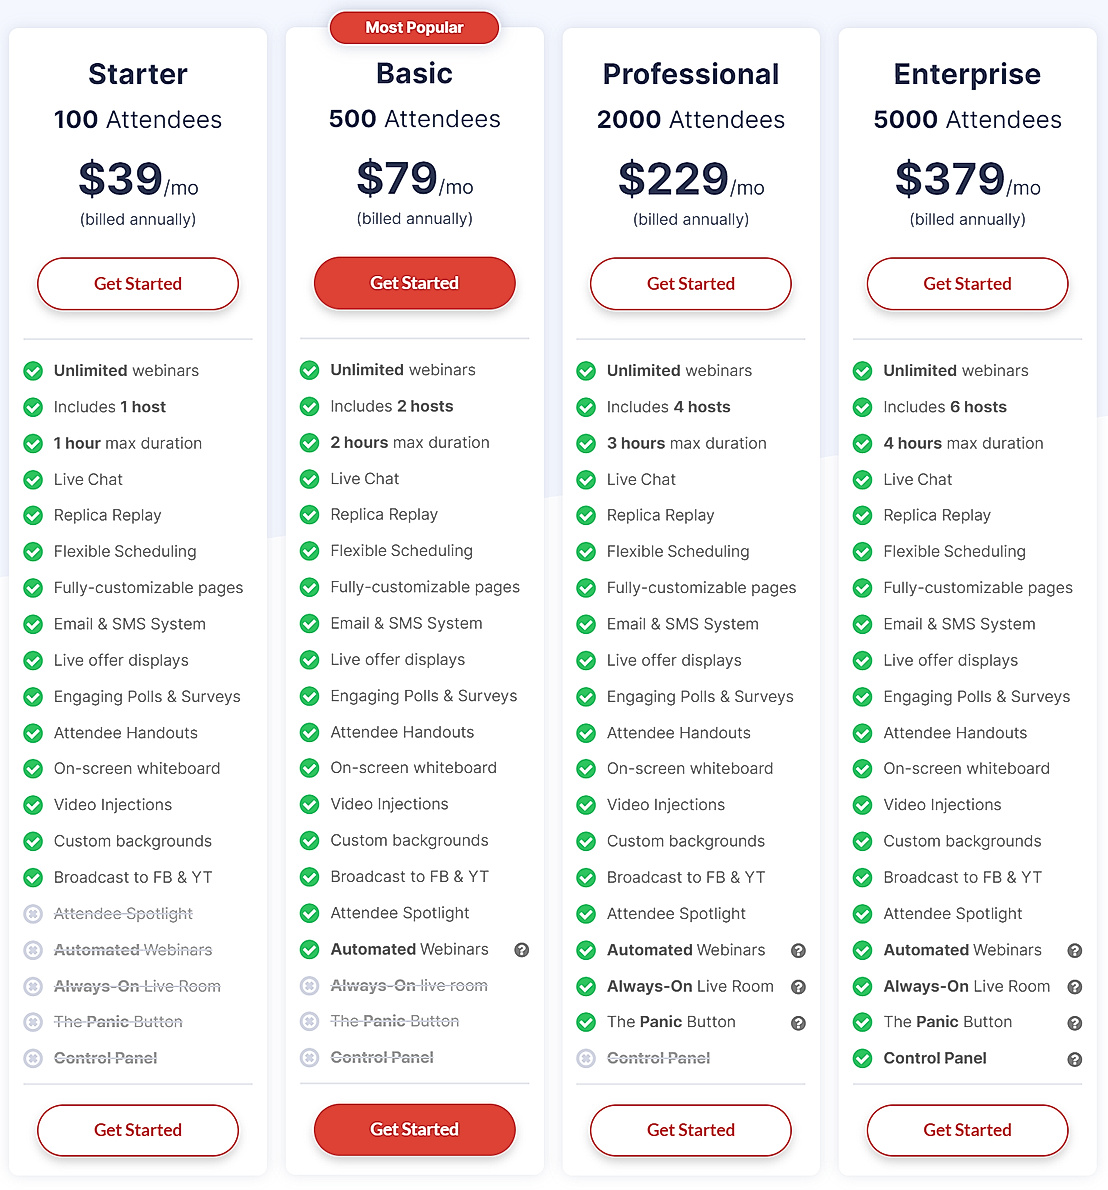Click top Get Started button for Starter plan
Screen dimensions: 1108x1190
[138, 284]
